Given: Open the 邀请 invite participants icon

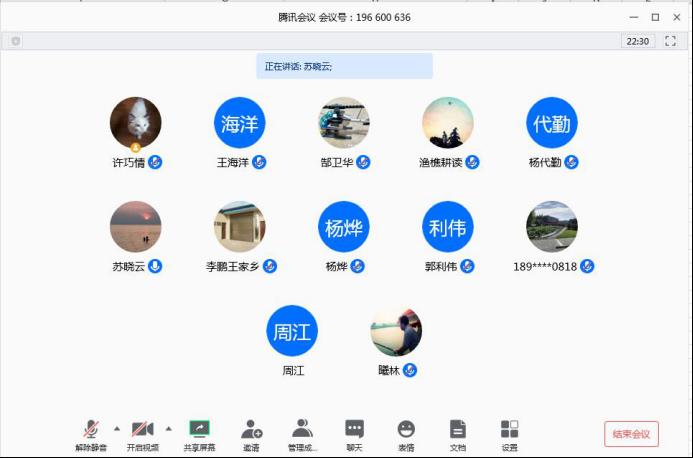Looking at the screenshot, I should click(x=251, y=430).
